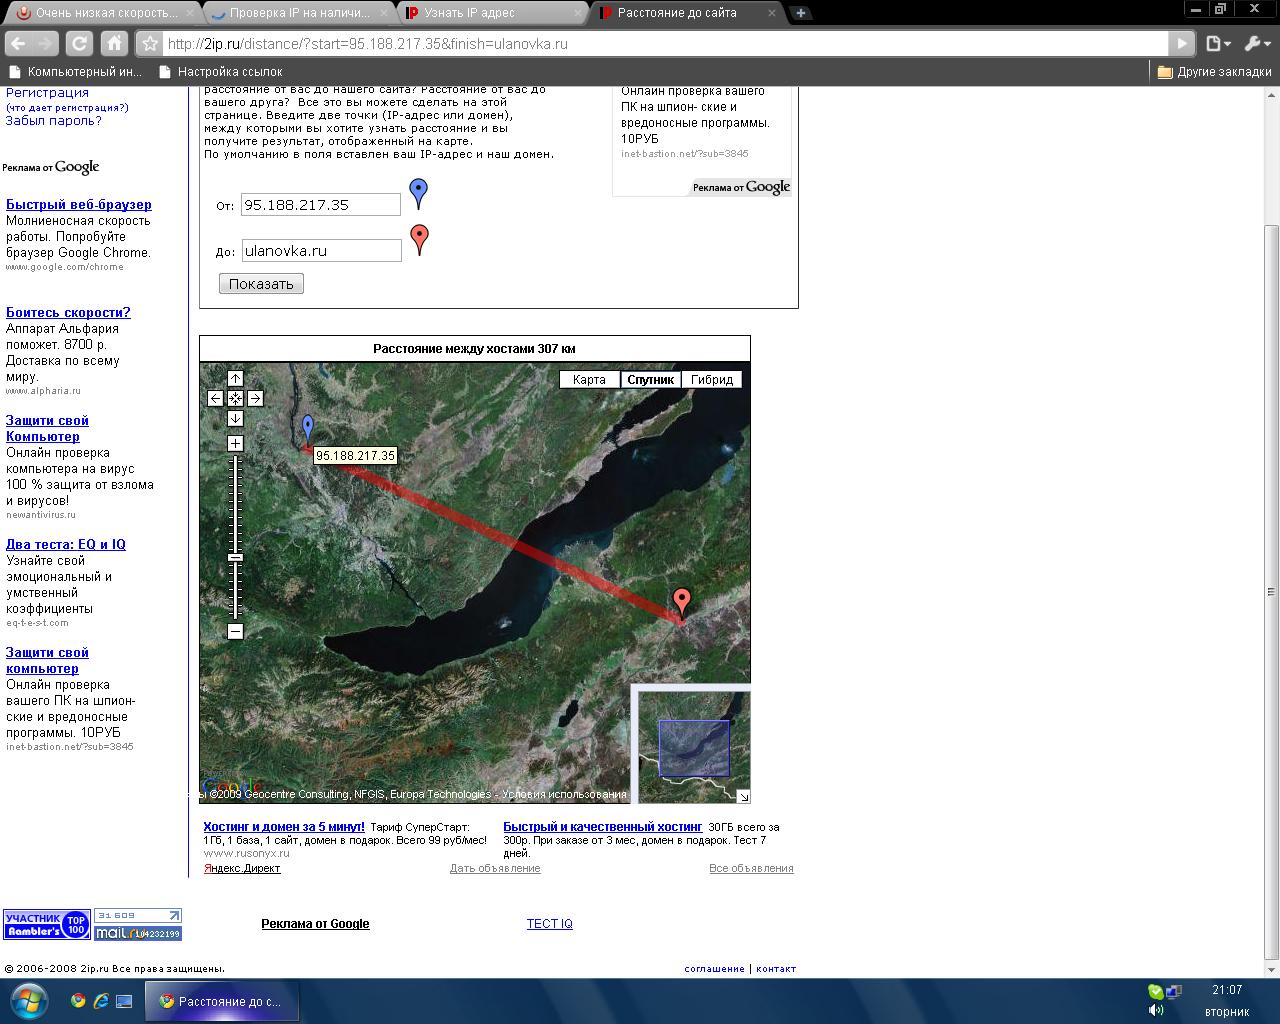The image size is (1280, 1024).
Task: Click the map zoom slider handle
Action: [235, 557]
